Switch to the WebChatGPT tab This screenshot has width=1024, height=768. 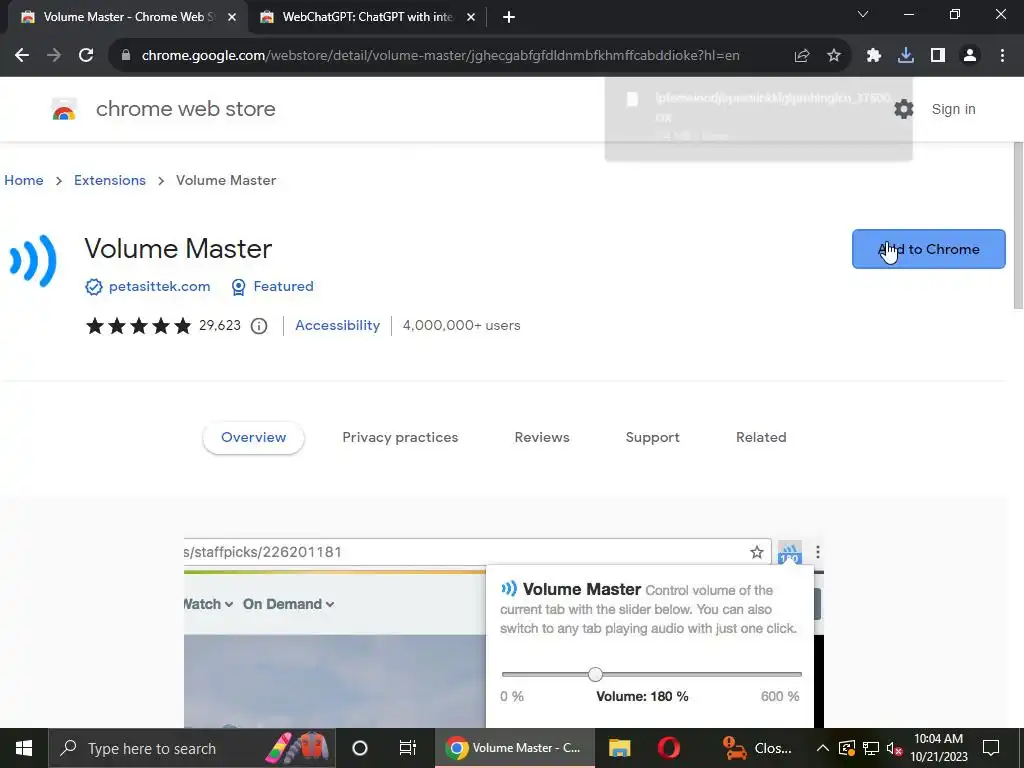(367, 17)
